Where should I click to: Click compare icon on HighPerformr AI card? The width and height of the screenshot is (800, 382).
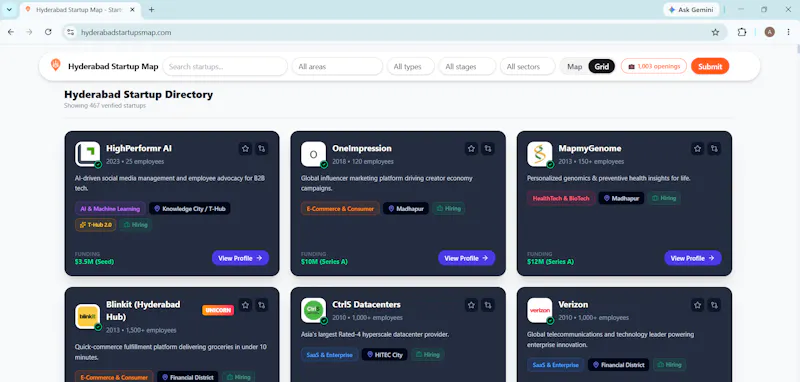[x=262, y=148]
